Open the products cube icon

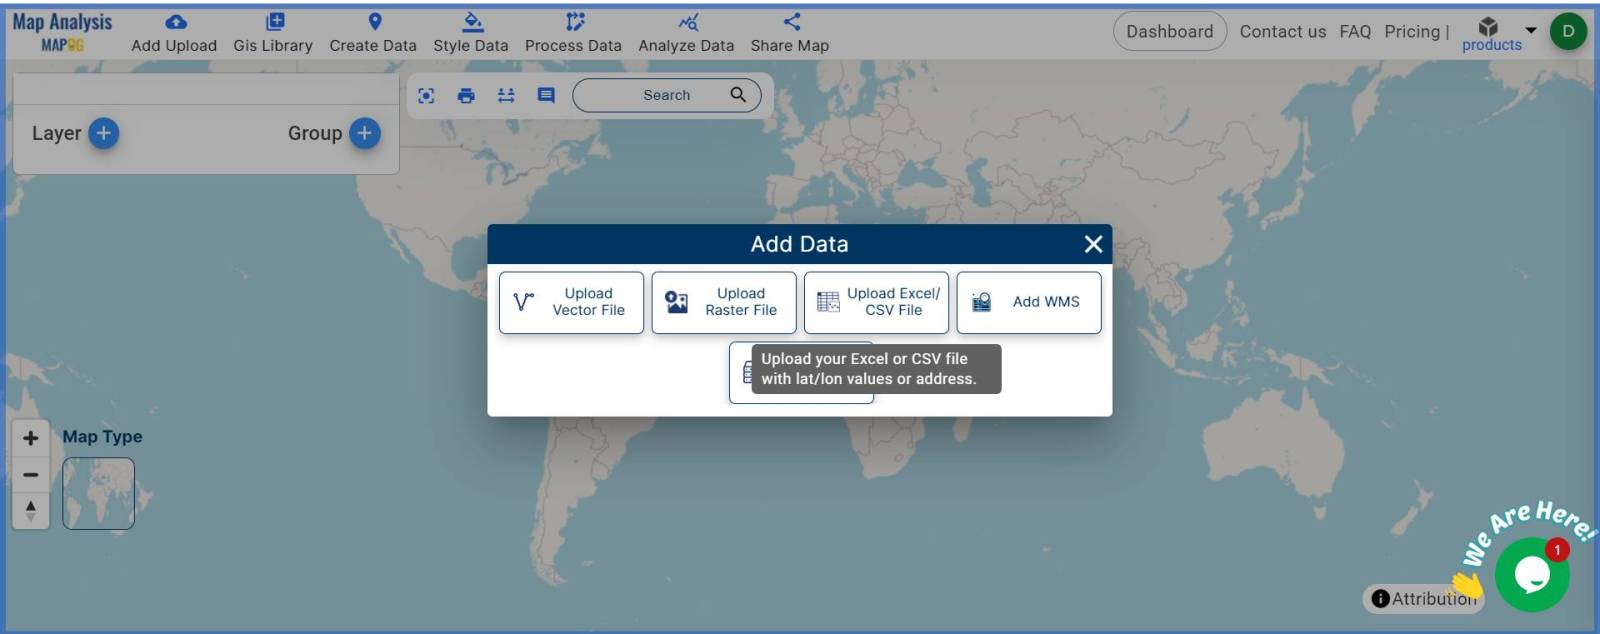click(1488, 27)
